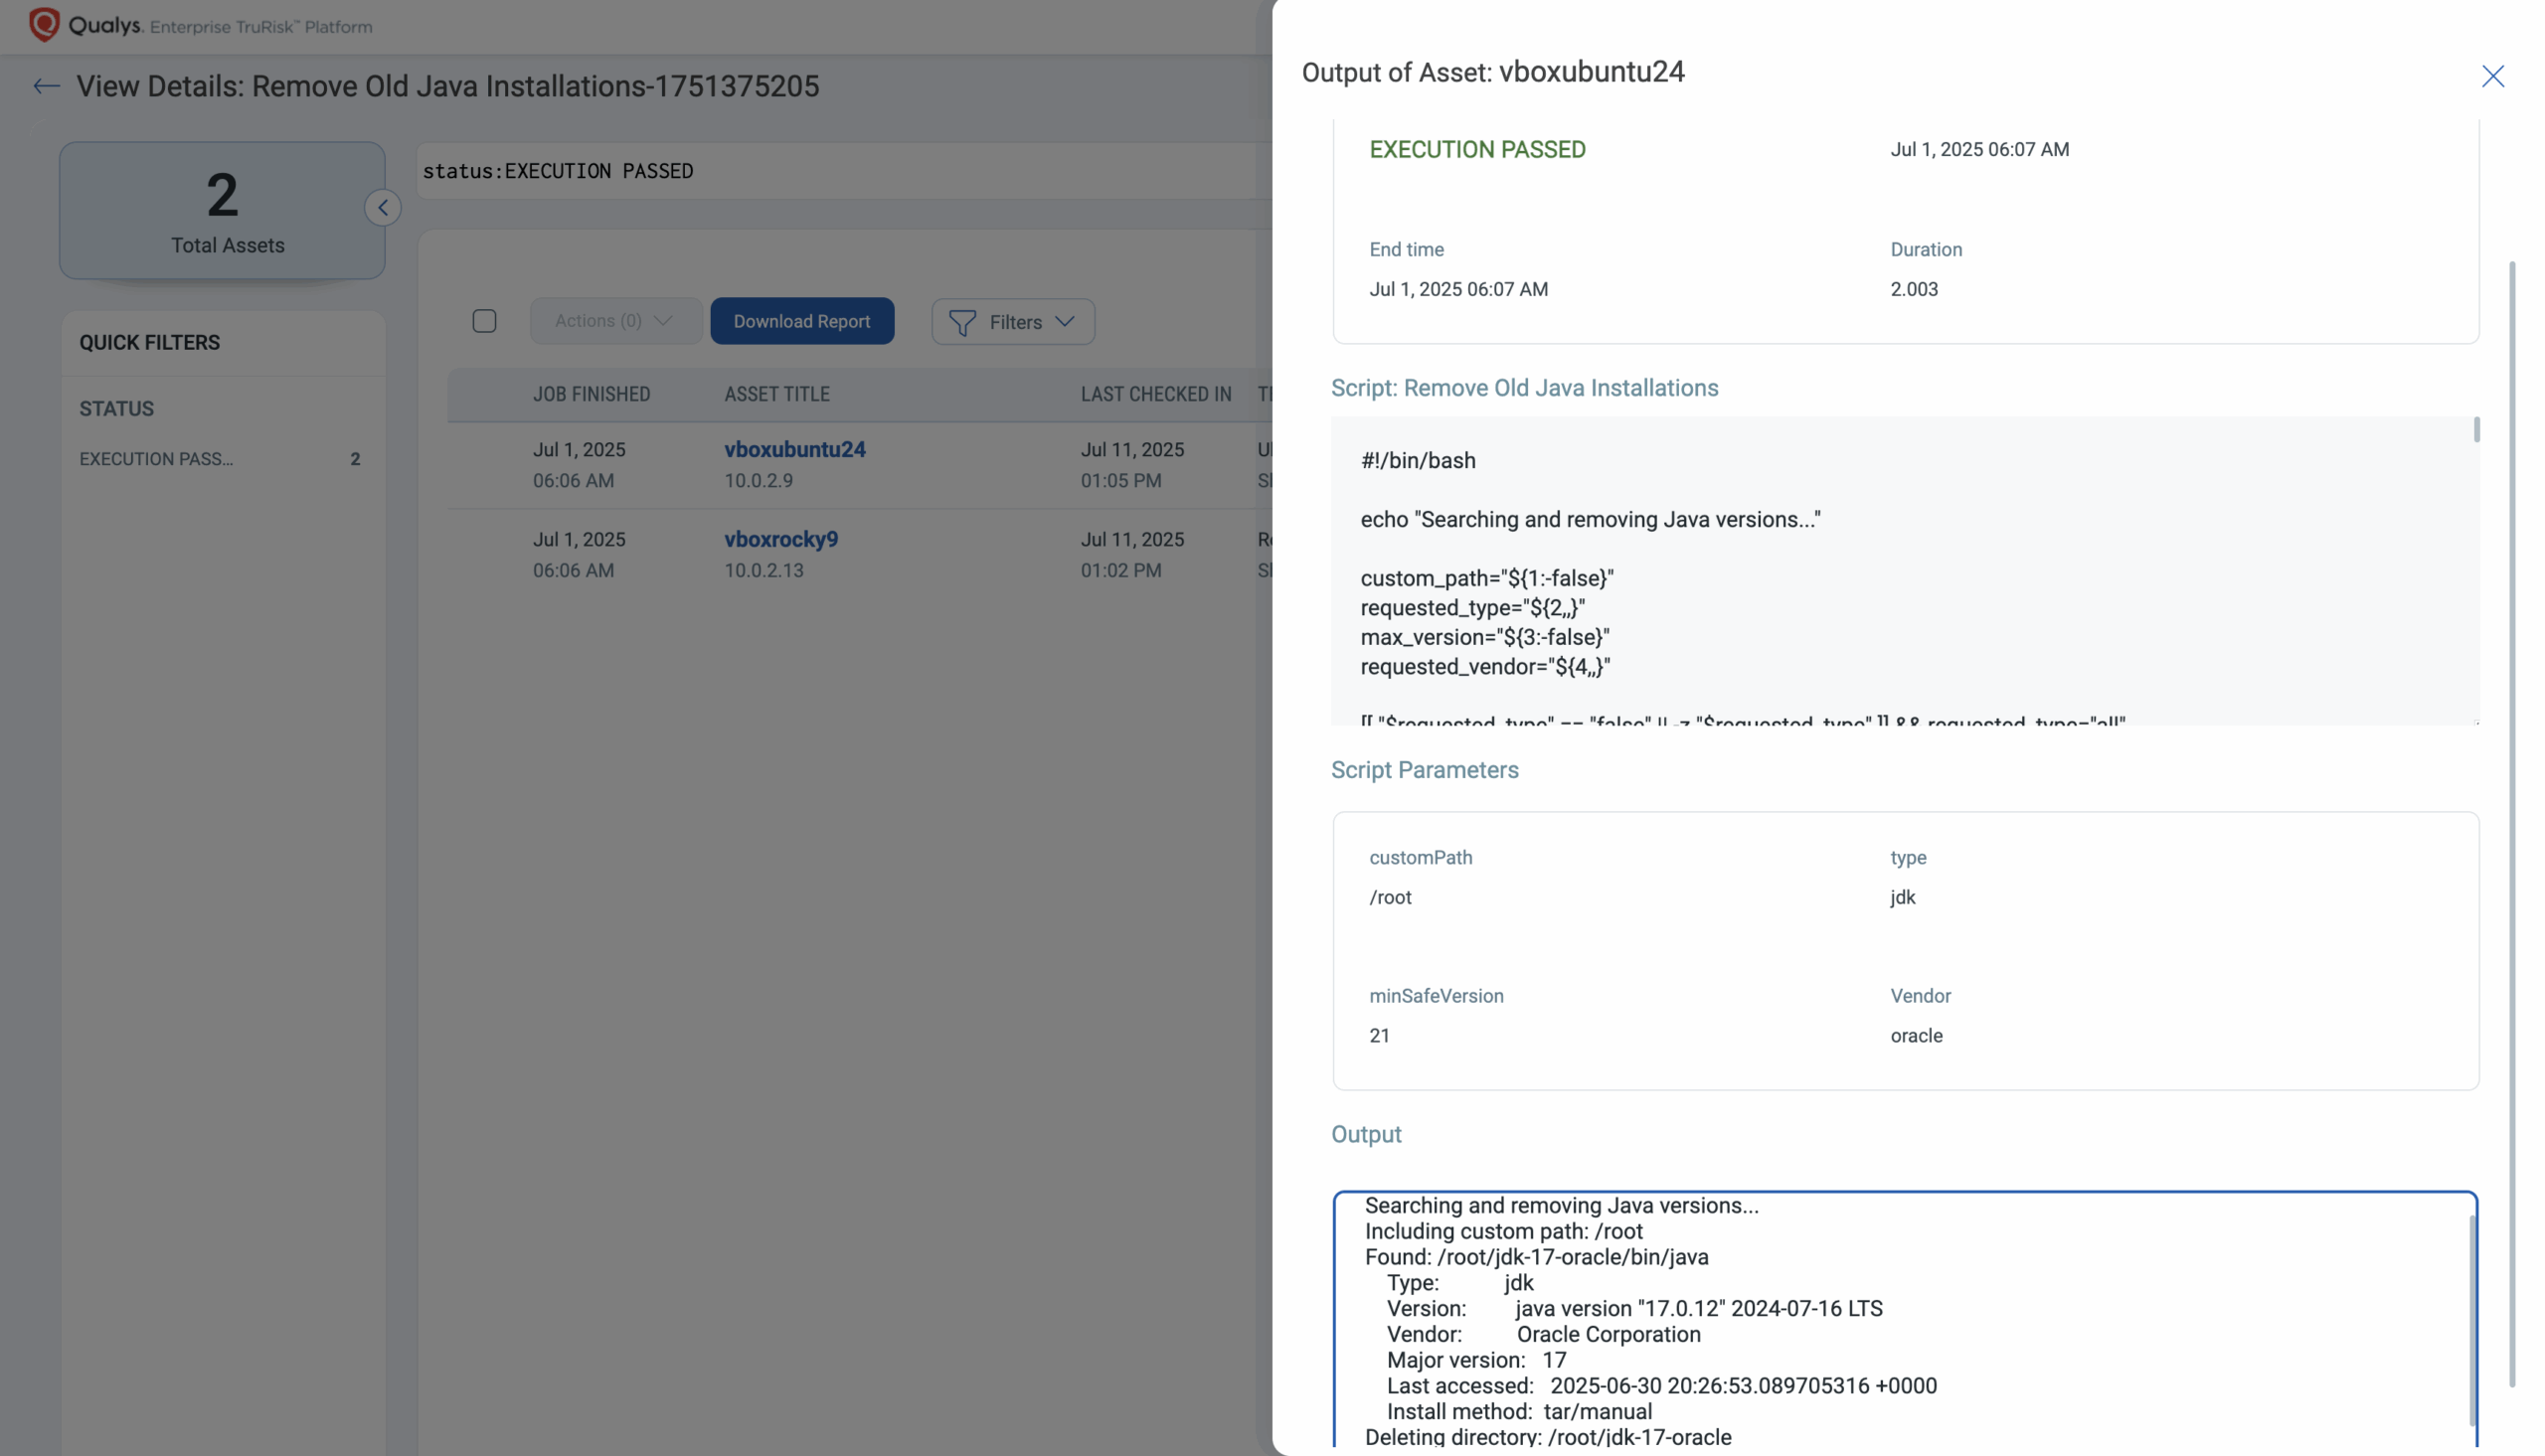
Task: Click Script: Remove Old Java Installations heading
Action: [x=1524, y=388]
